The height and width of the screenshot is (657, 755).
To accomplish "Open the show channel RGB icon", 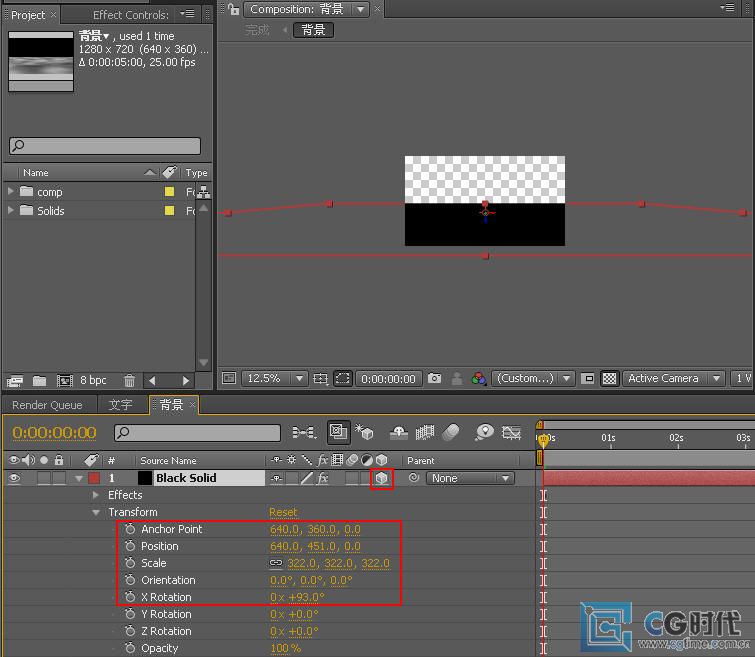I will coord(479,379).
